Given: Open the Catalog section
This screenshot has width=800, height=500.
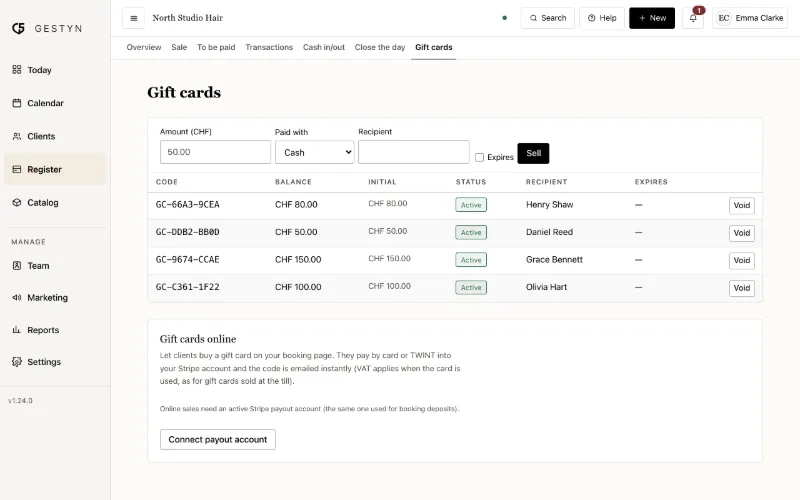Looking at the screenshot, I should click(55, 203).
